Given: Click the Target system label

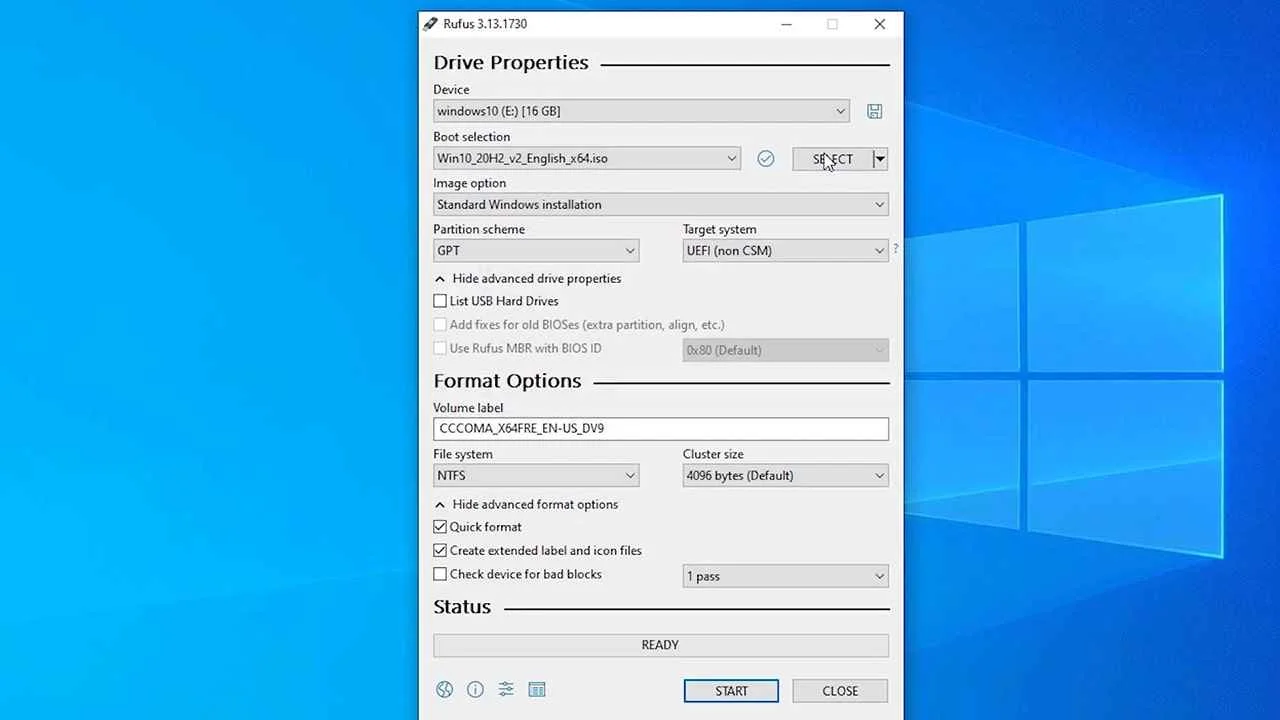Looking at the screenshot, I should [719, 230].
